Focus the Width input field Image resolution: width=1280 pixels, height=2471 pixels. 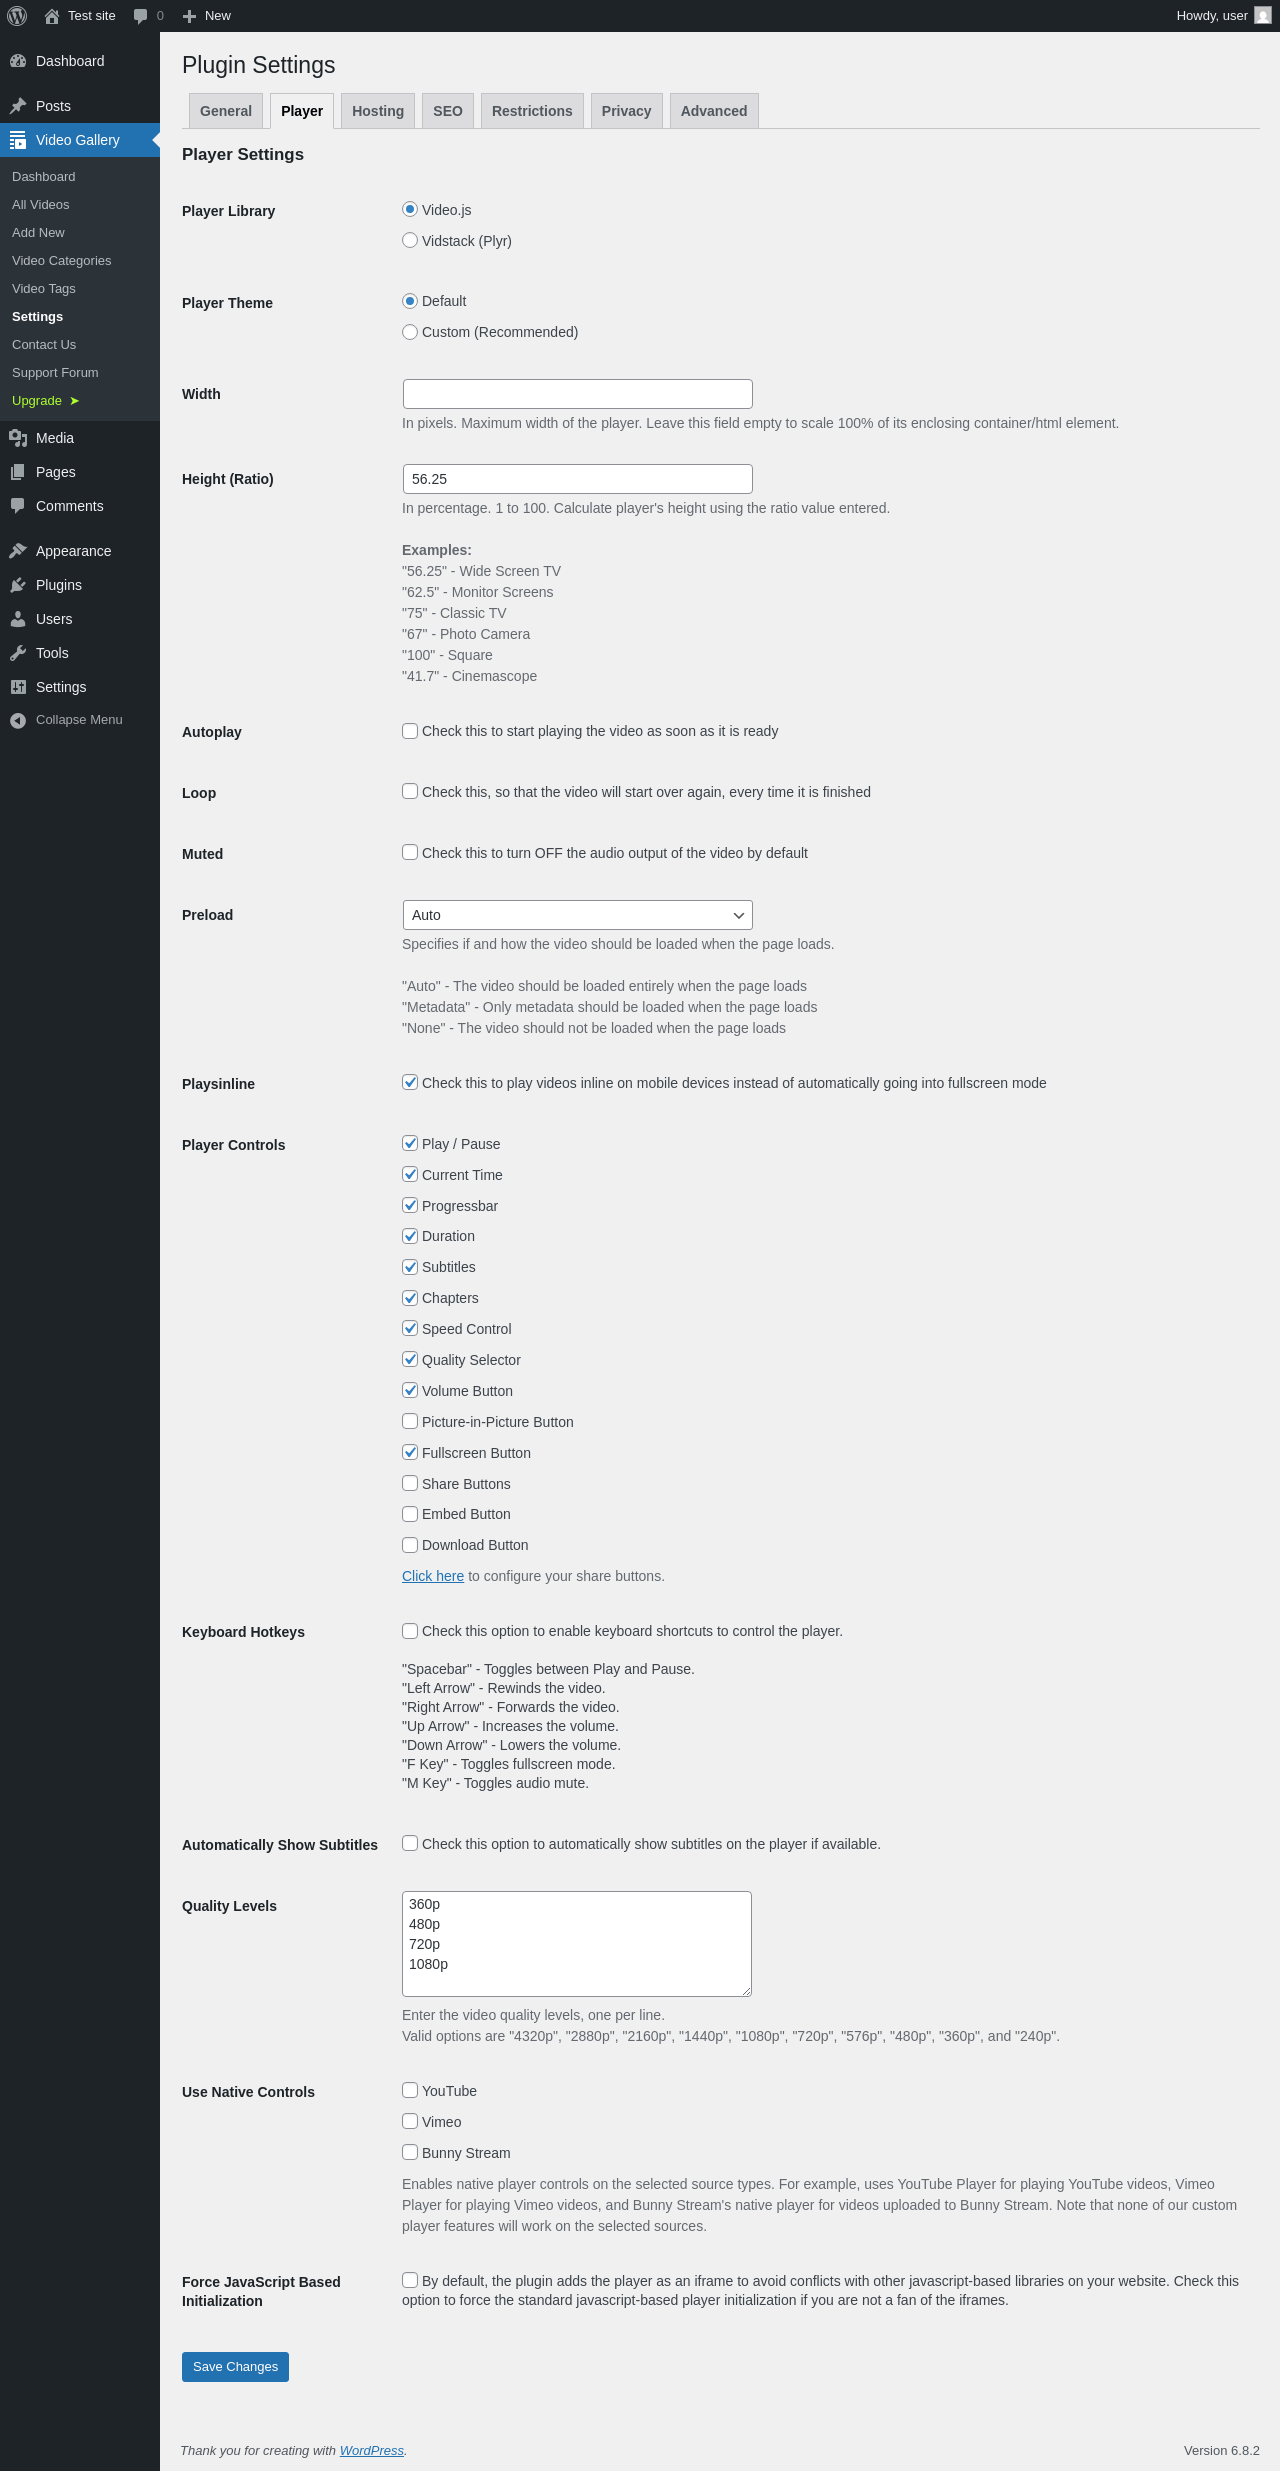tap(577, 394)
